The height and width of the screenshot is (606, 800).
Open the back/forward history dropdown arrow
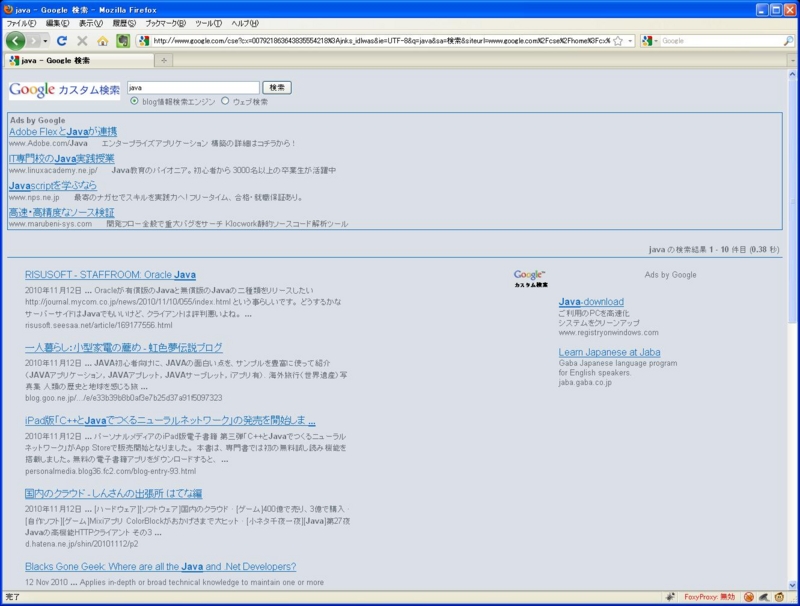[45, 41]
